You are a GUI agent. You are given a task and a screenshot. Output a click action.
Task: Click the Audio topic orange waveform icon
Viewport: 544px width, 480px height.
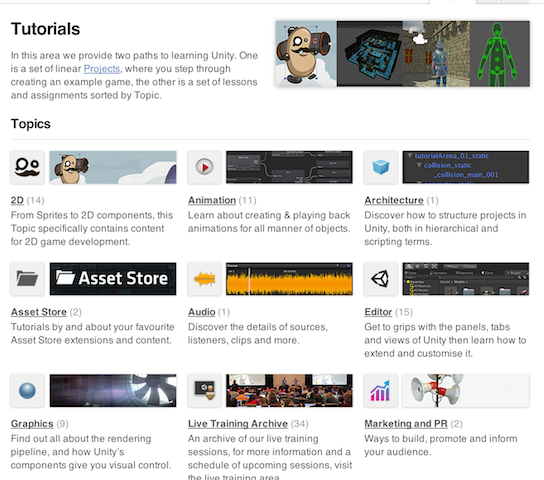[x=204, y=279]
